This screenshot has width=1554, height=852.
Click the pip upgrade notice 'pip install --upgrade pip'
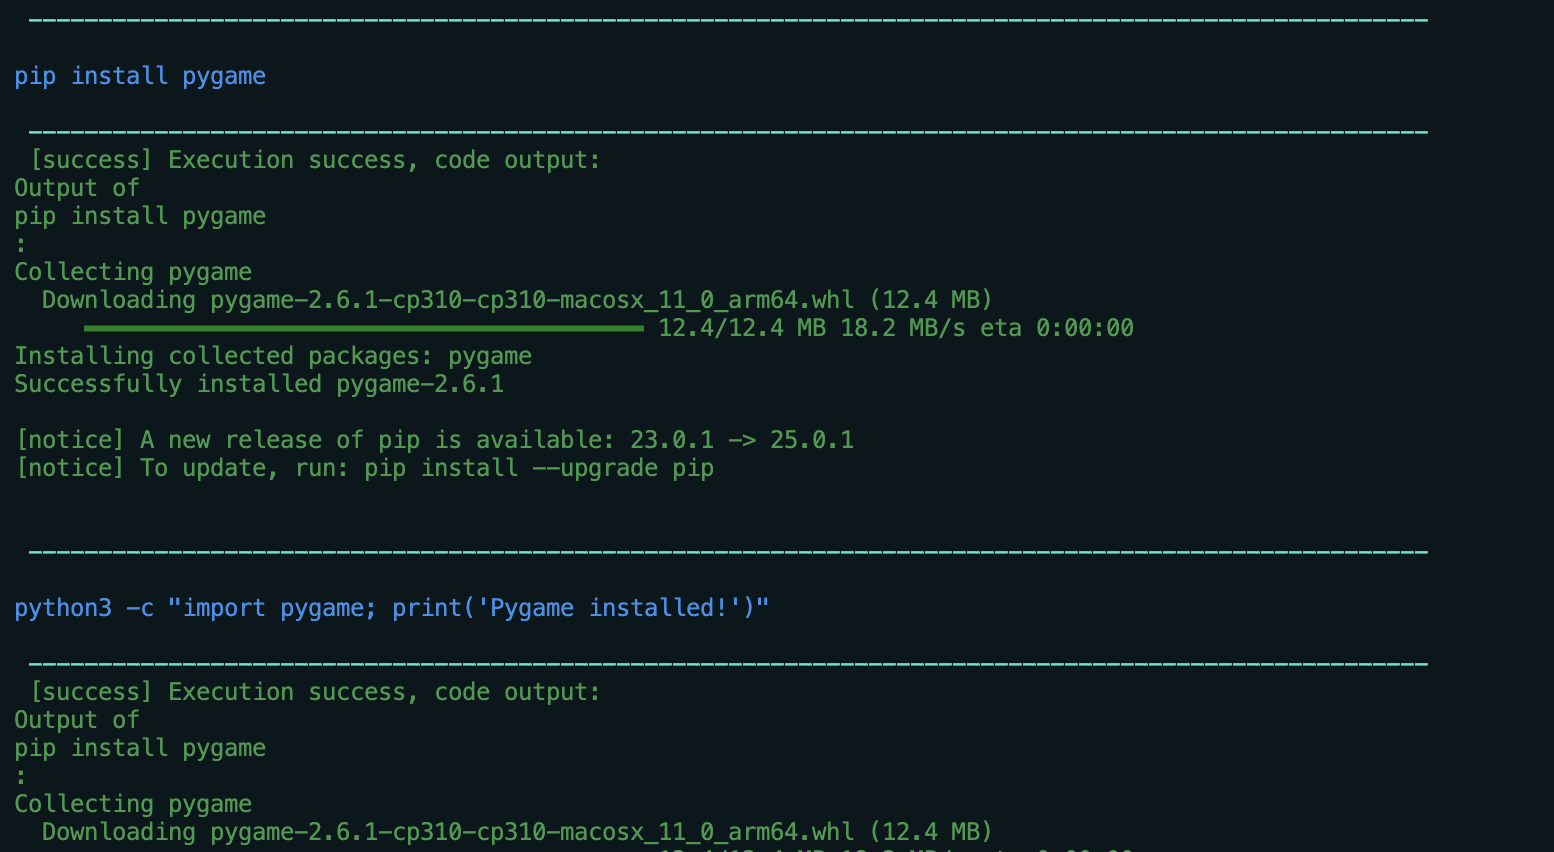(539, 468)
